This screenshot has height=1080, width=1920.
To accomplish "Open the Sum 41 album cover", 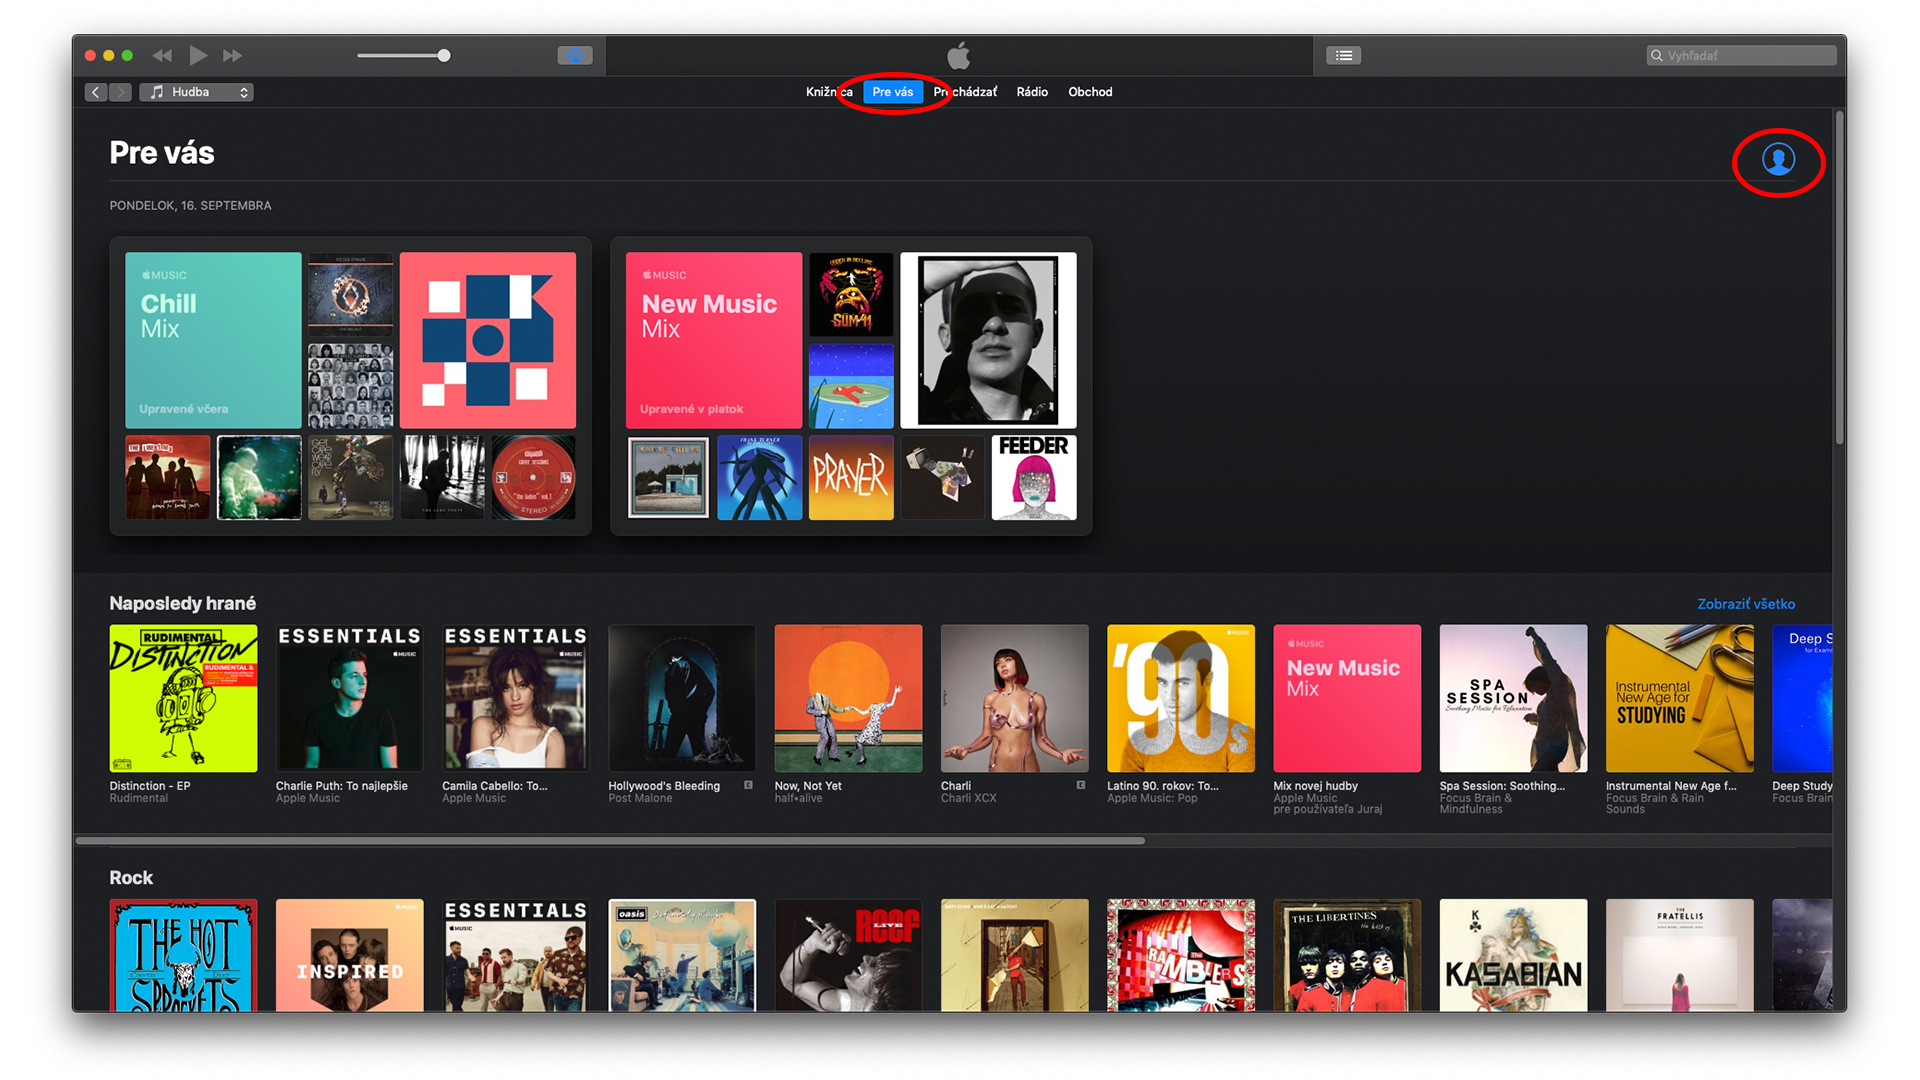I will point(851,294).
